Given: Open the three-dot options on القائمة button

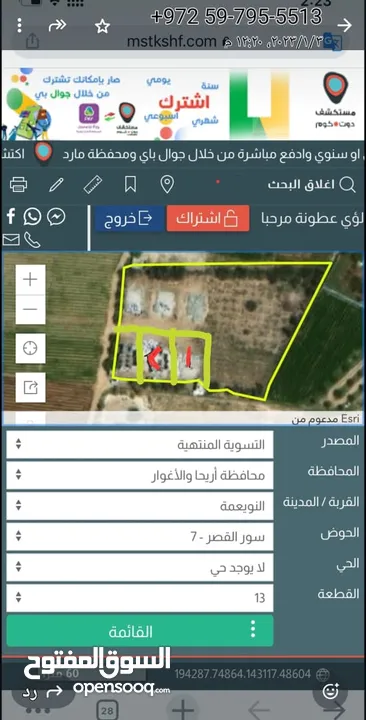Looking at the screenshot, I should (x=253, y=629).
